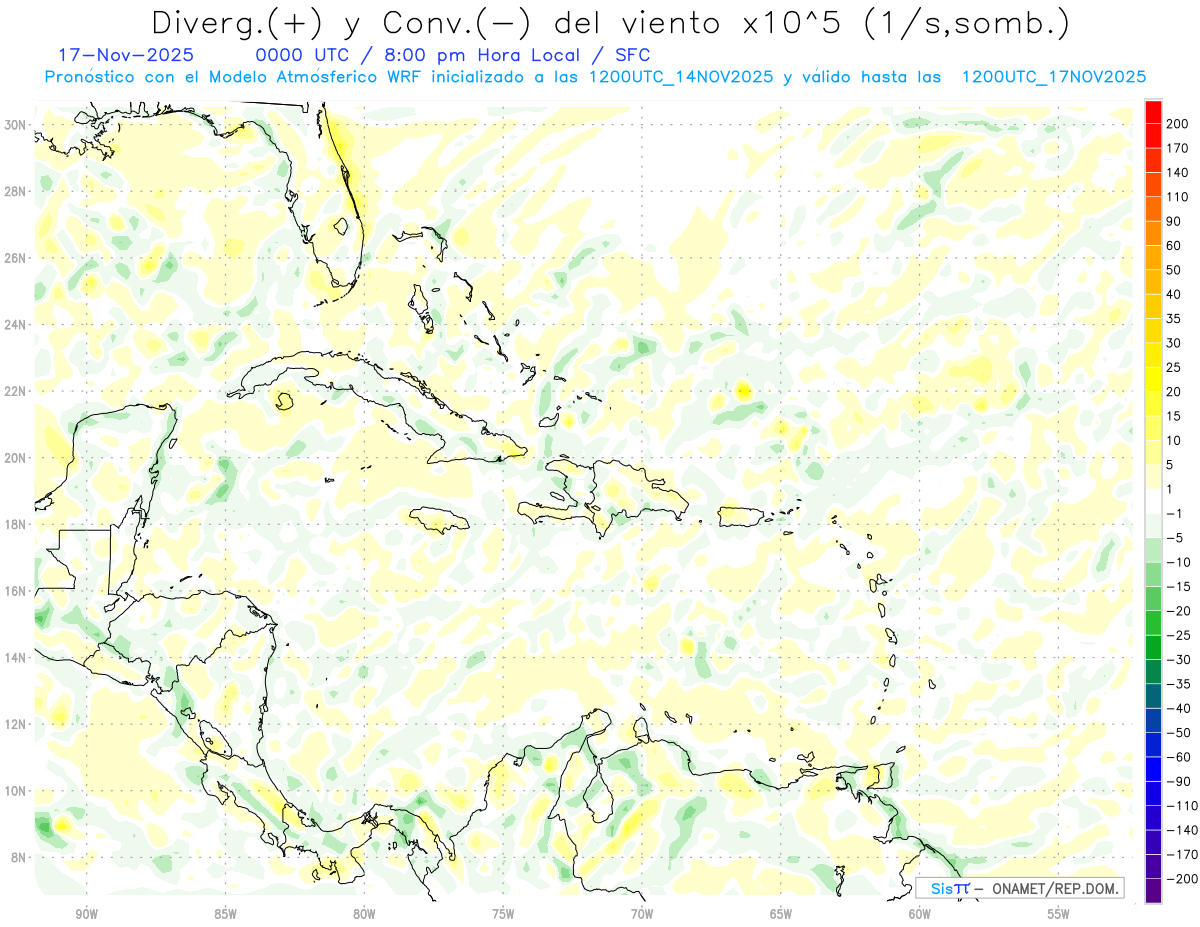Click the blue colorbar swatch between -60 and -90
1200x927 pixels.
pyautogui.click(x=1153, y=769)
